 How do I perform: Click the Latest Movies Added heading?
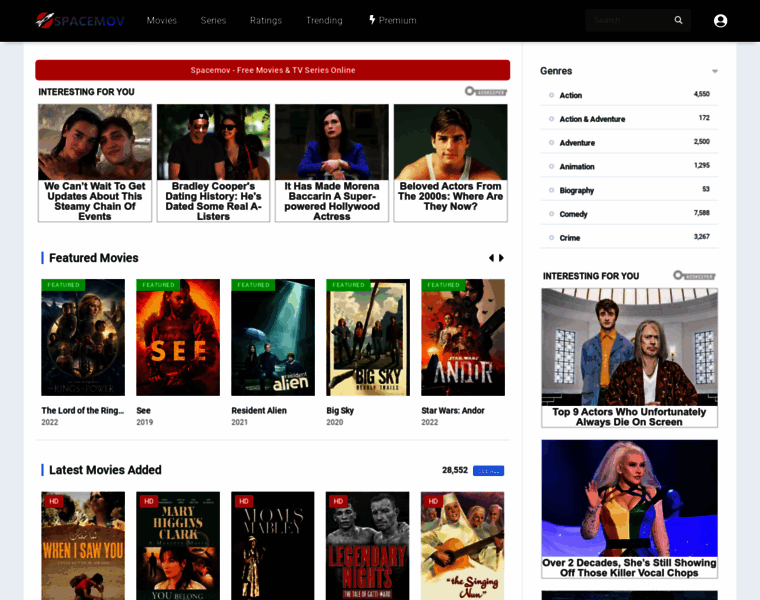point(105,470)
